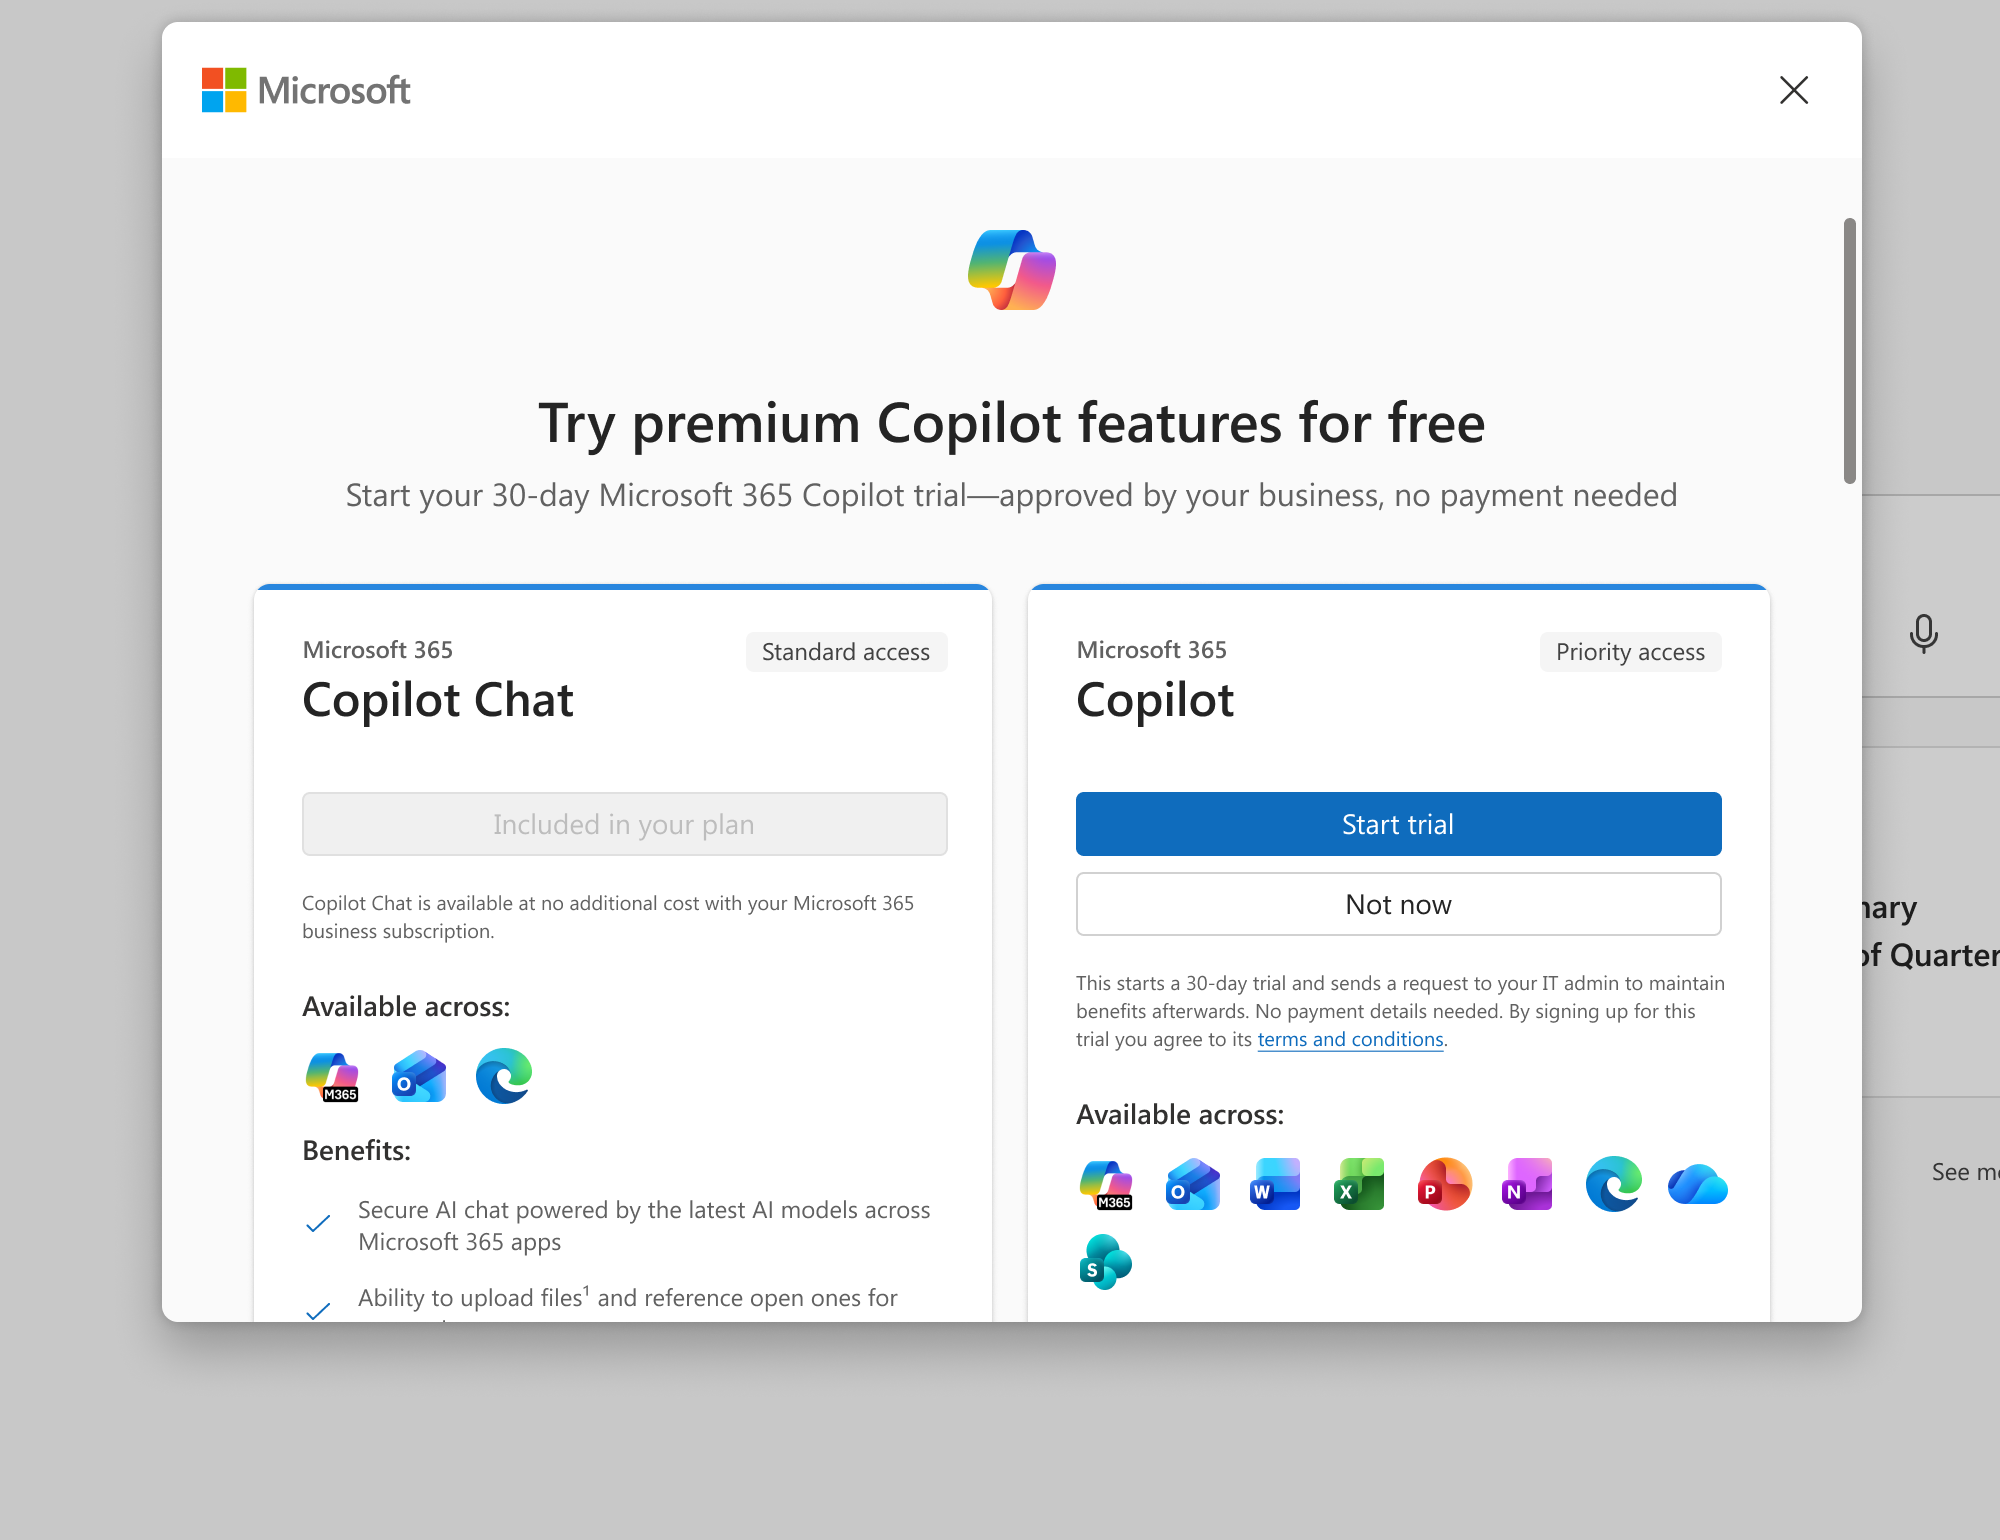The image size is (2000, 1540).
Task: Click the Ability to upload files benefit
Action: click(x=628, y=1298)
